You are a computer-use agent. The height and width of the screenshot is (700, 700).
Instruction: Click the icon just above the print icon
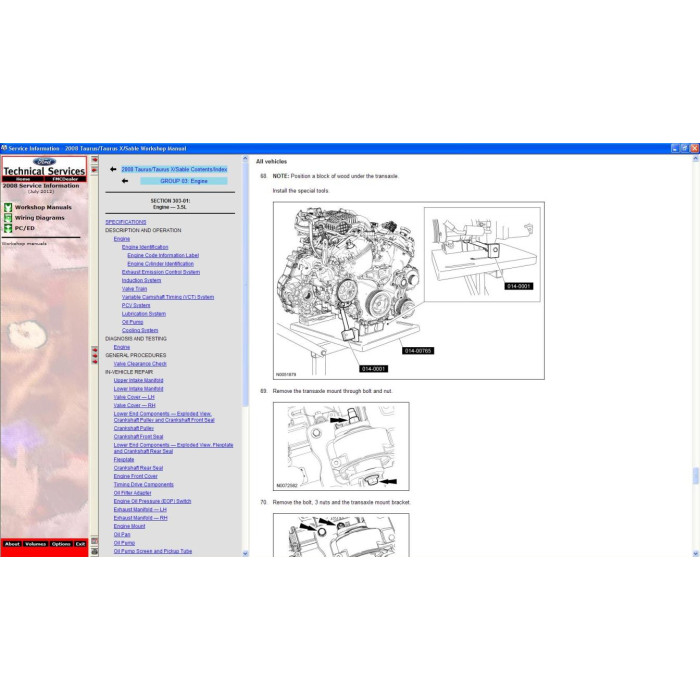coord(95,541)
